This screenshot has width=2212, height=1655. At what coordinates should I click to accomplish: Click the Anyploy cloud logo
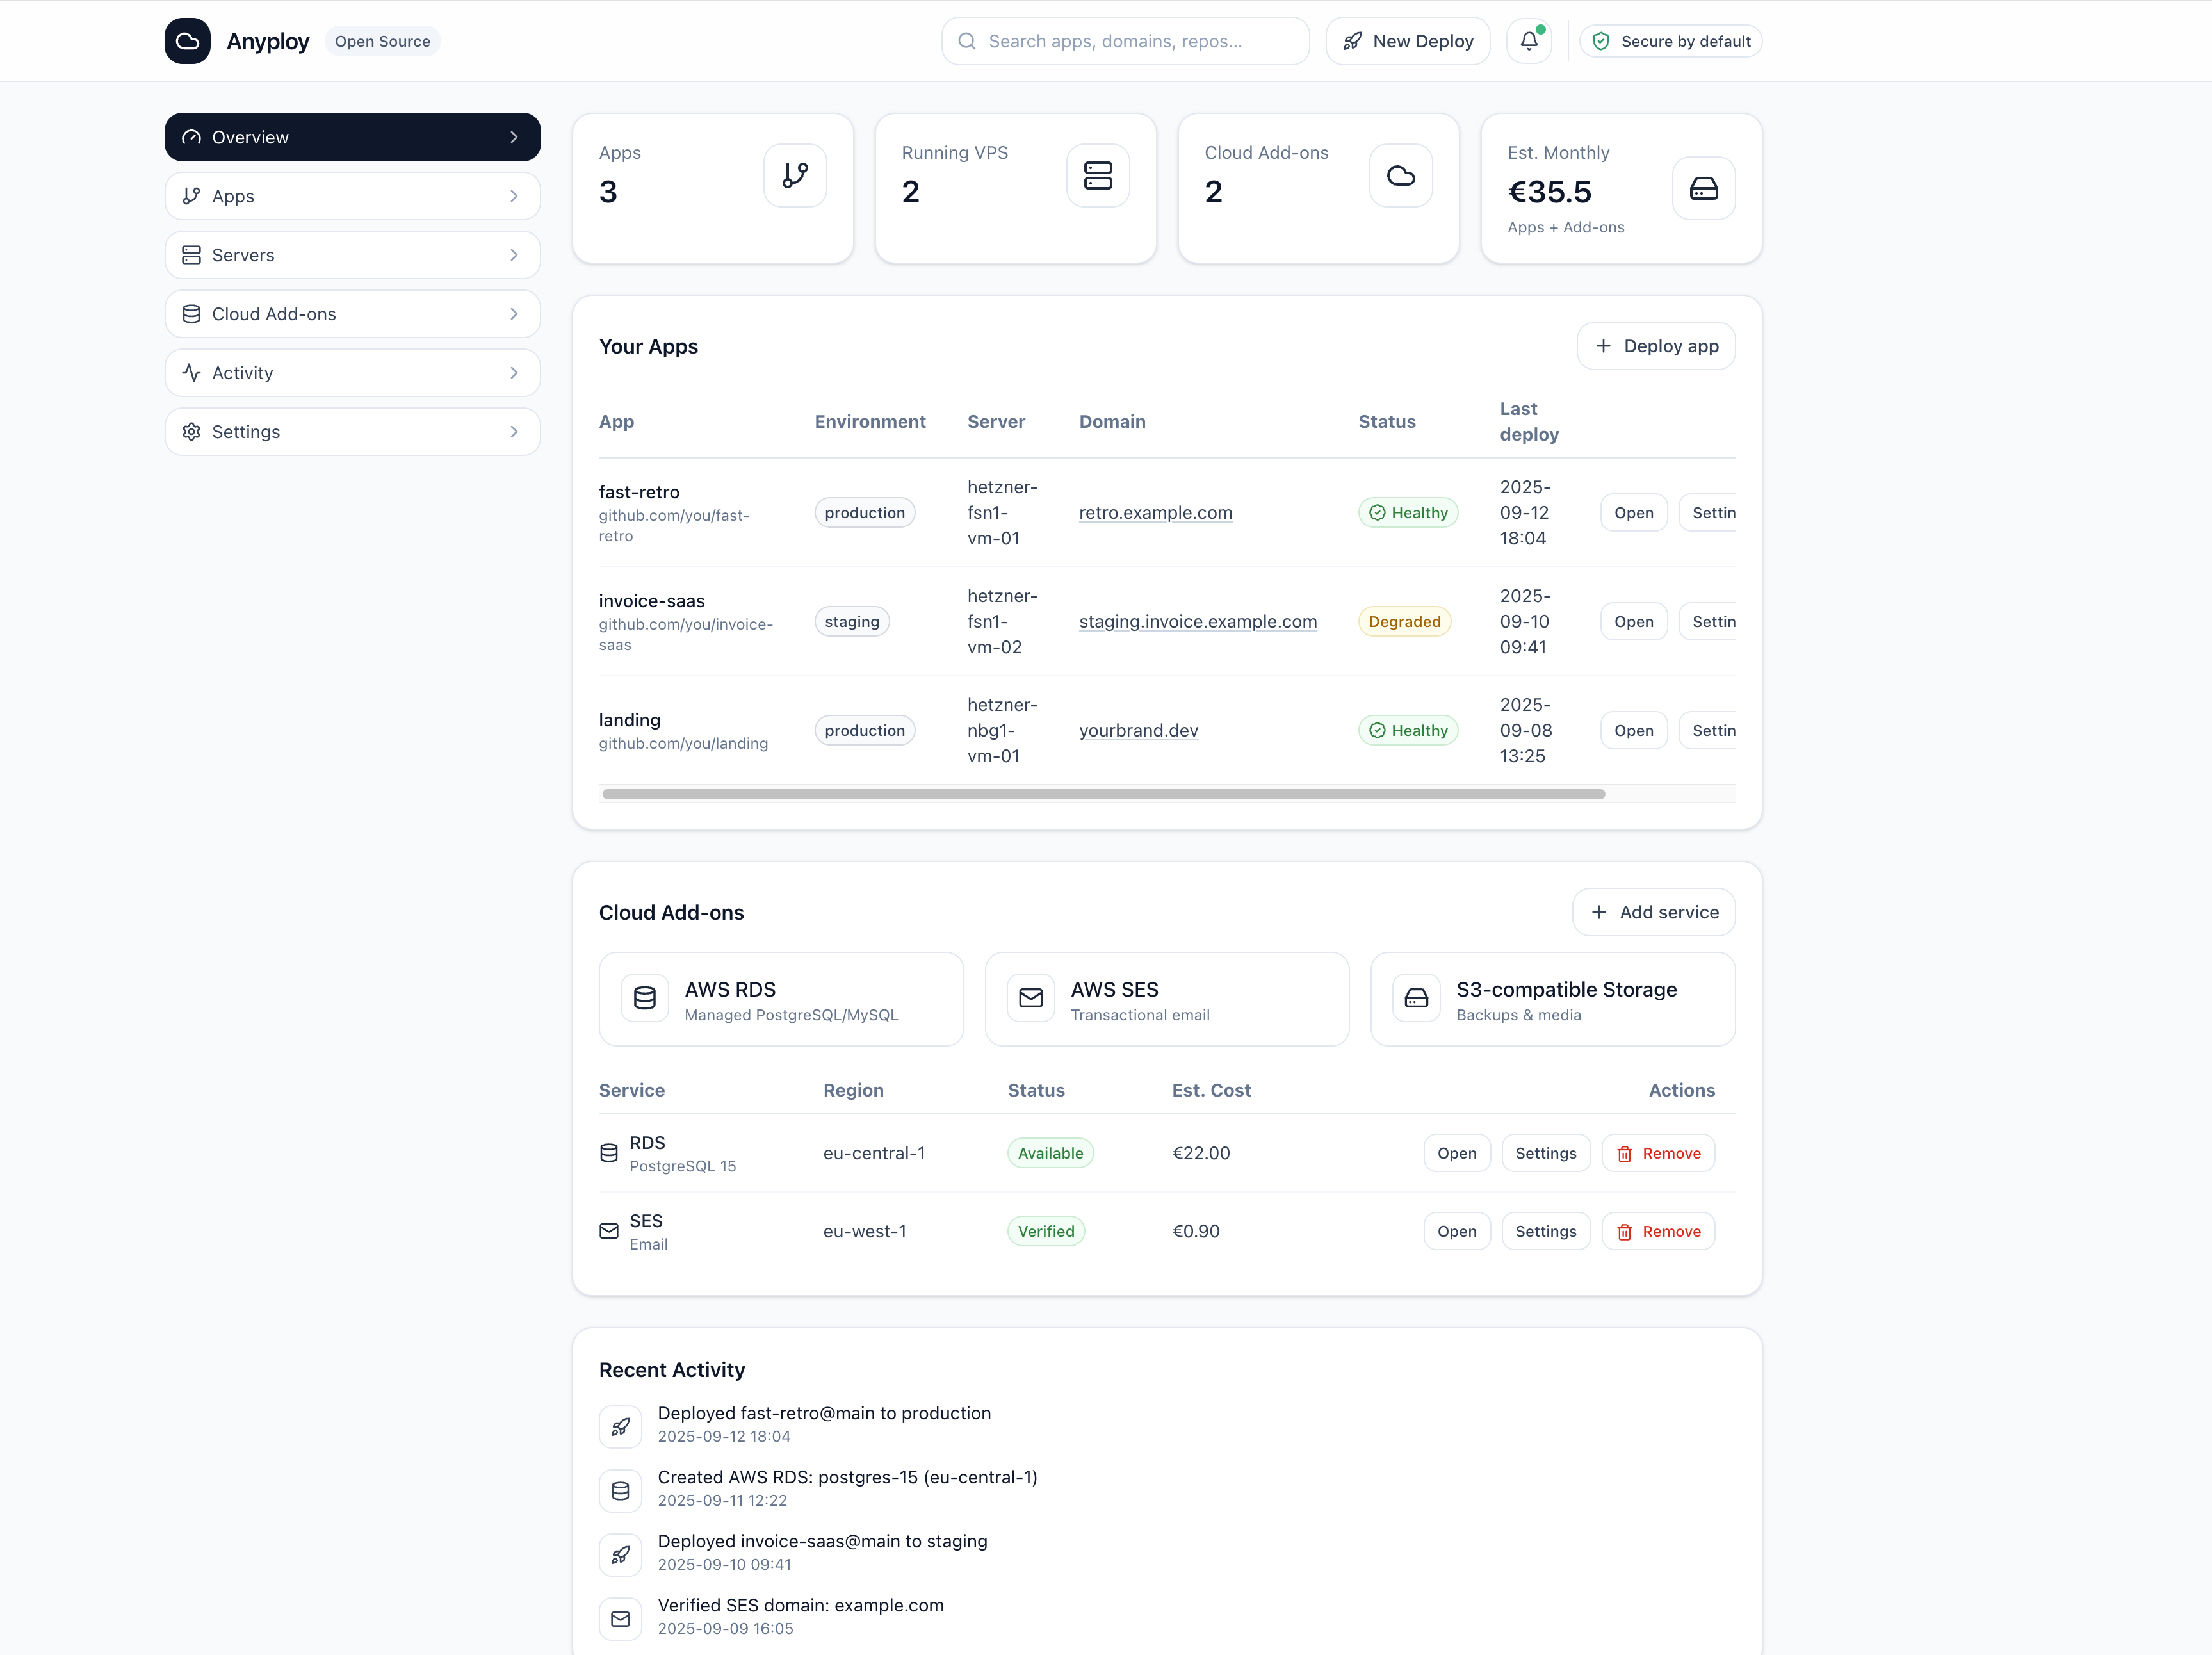pos(187,41)
